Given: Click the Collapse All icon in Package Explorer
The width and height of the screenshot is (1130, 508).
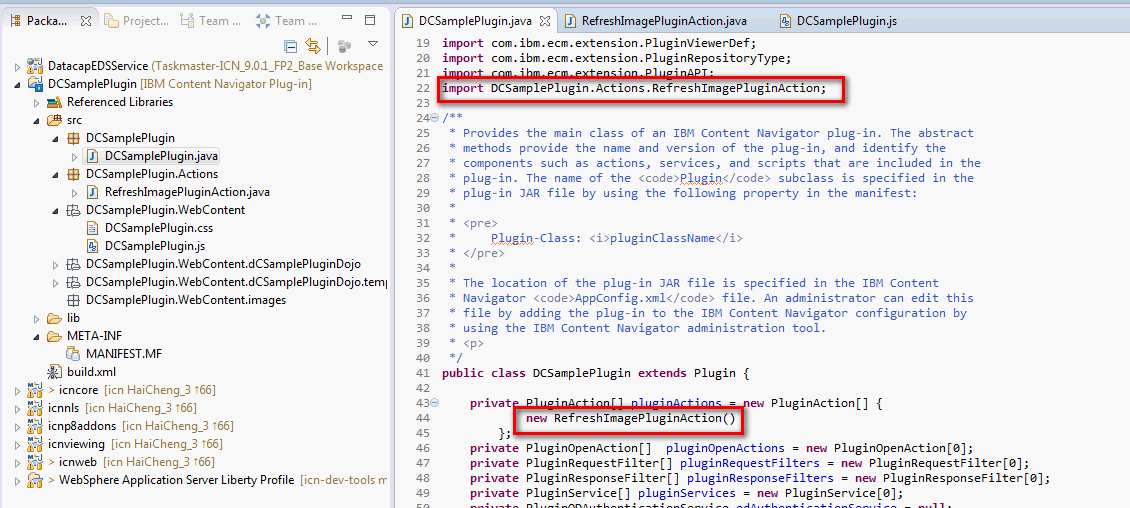Looking at the screenshot, I should (291, 45).
